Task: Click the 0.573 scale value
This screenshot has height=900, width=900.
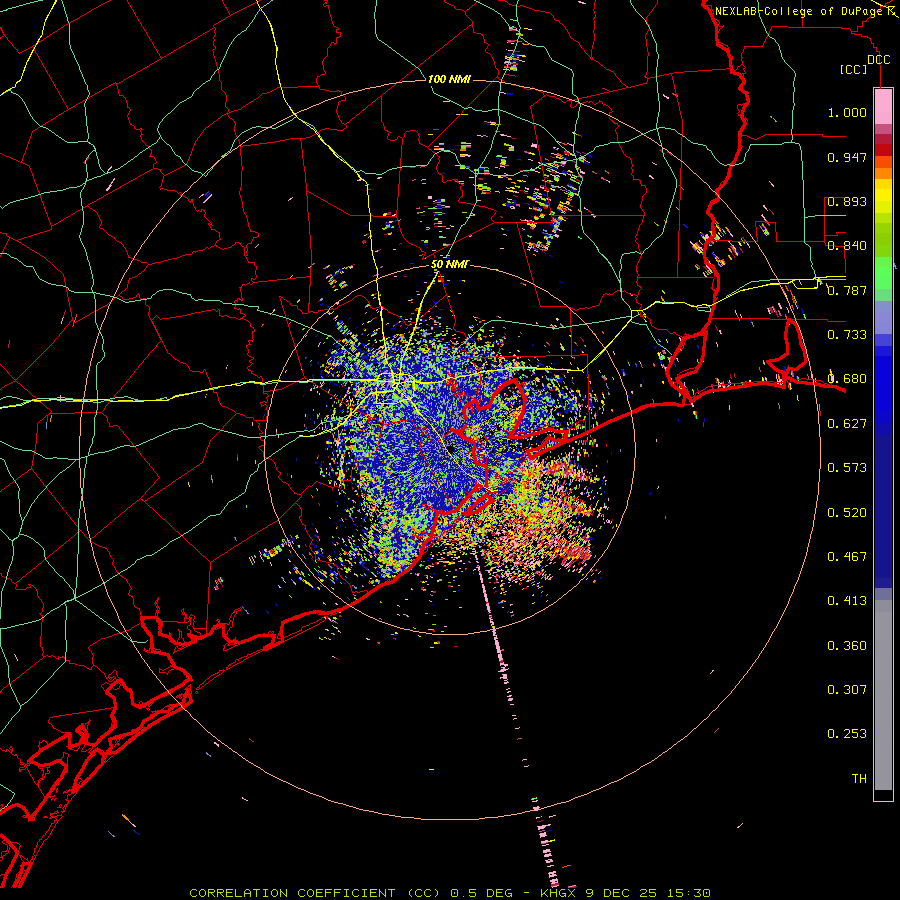Action: pyautogui.click(x=847, y=468)
